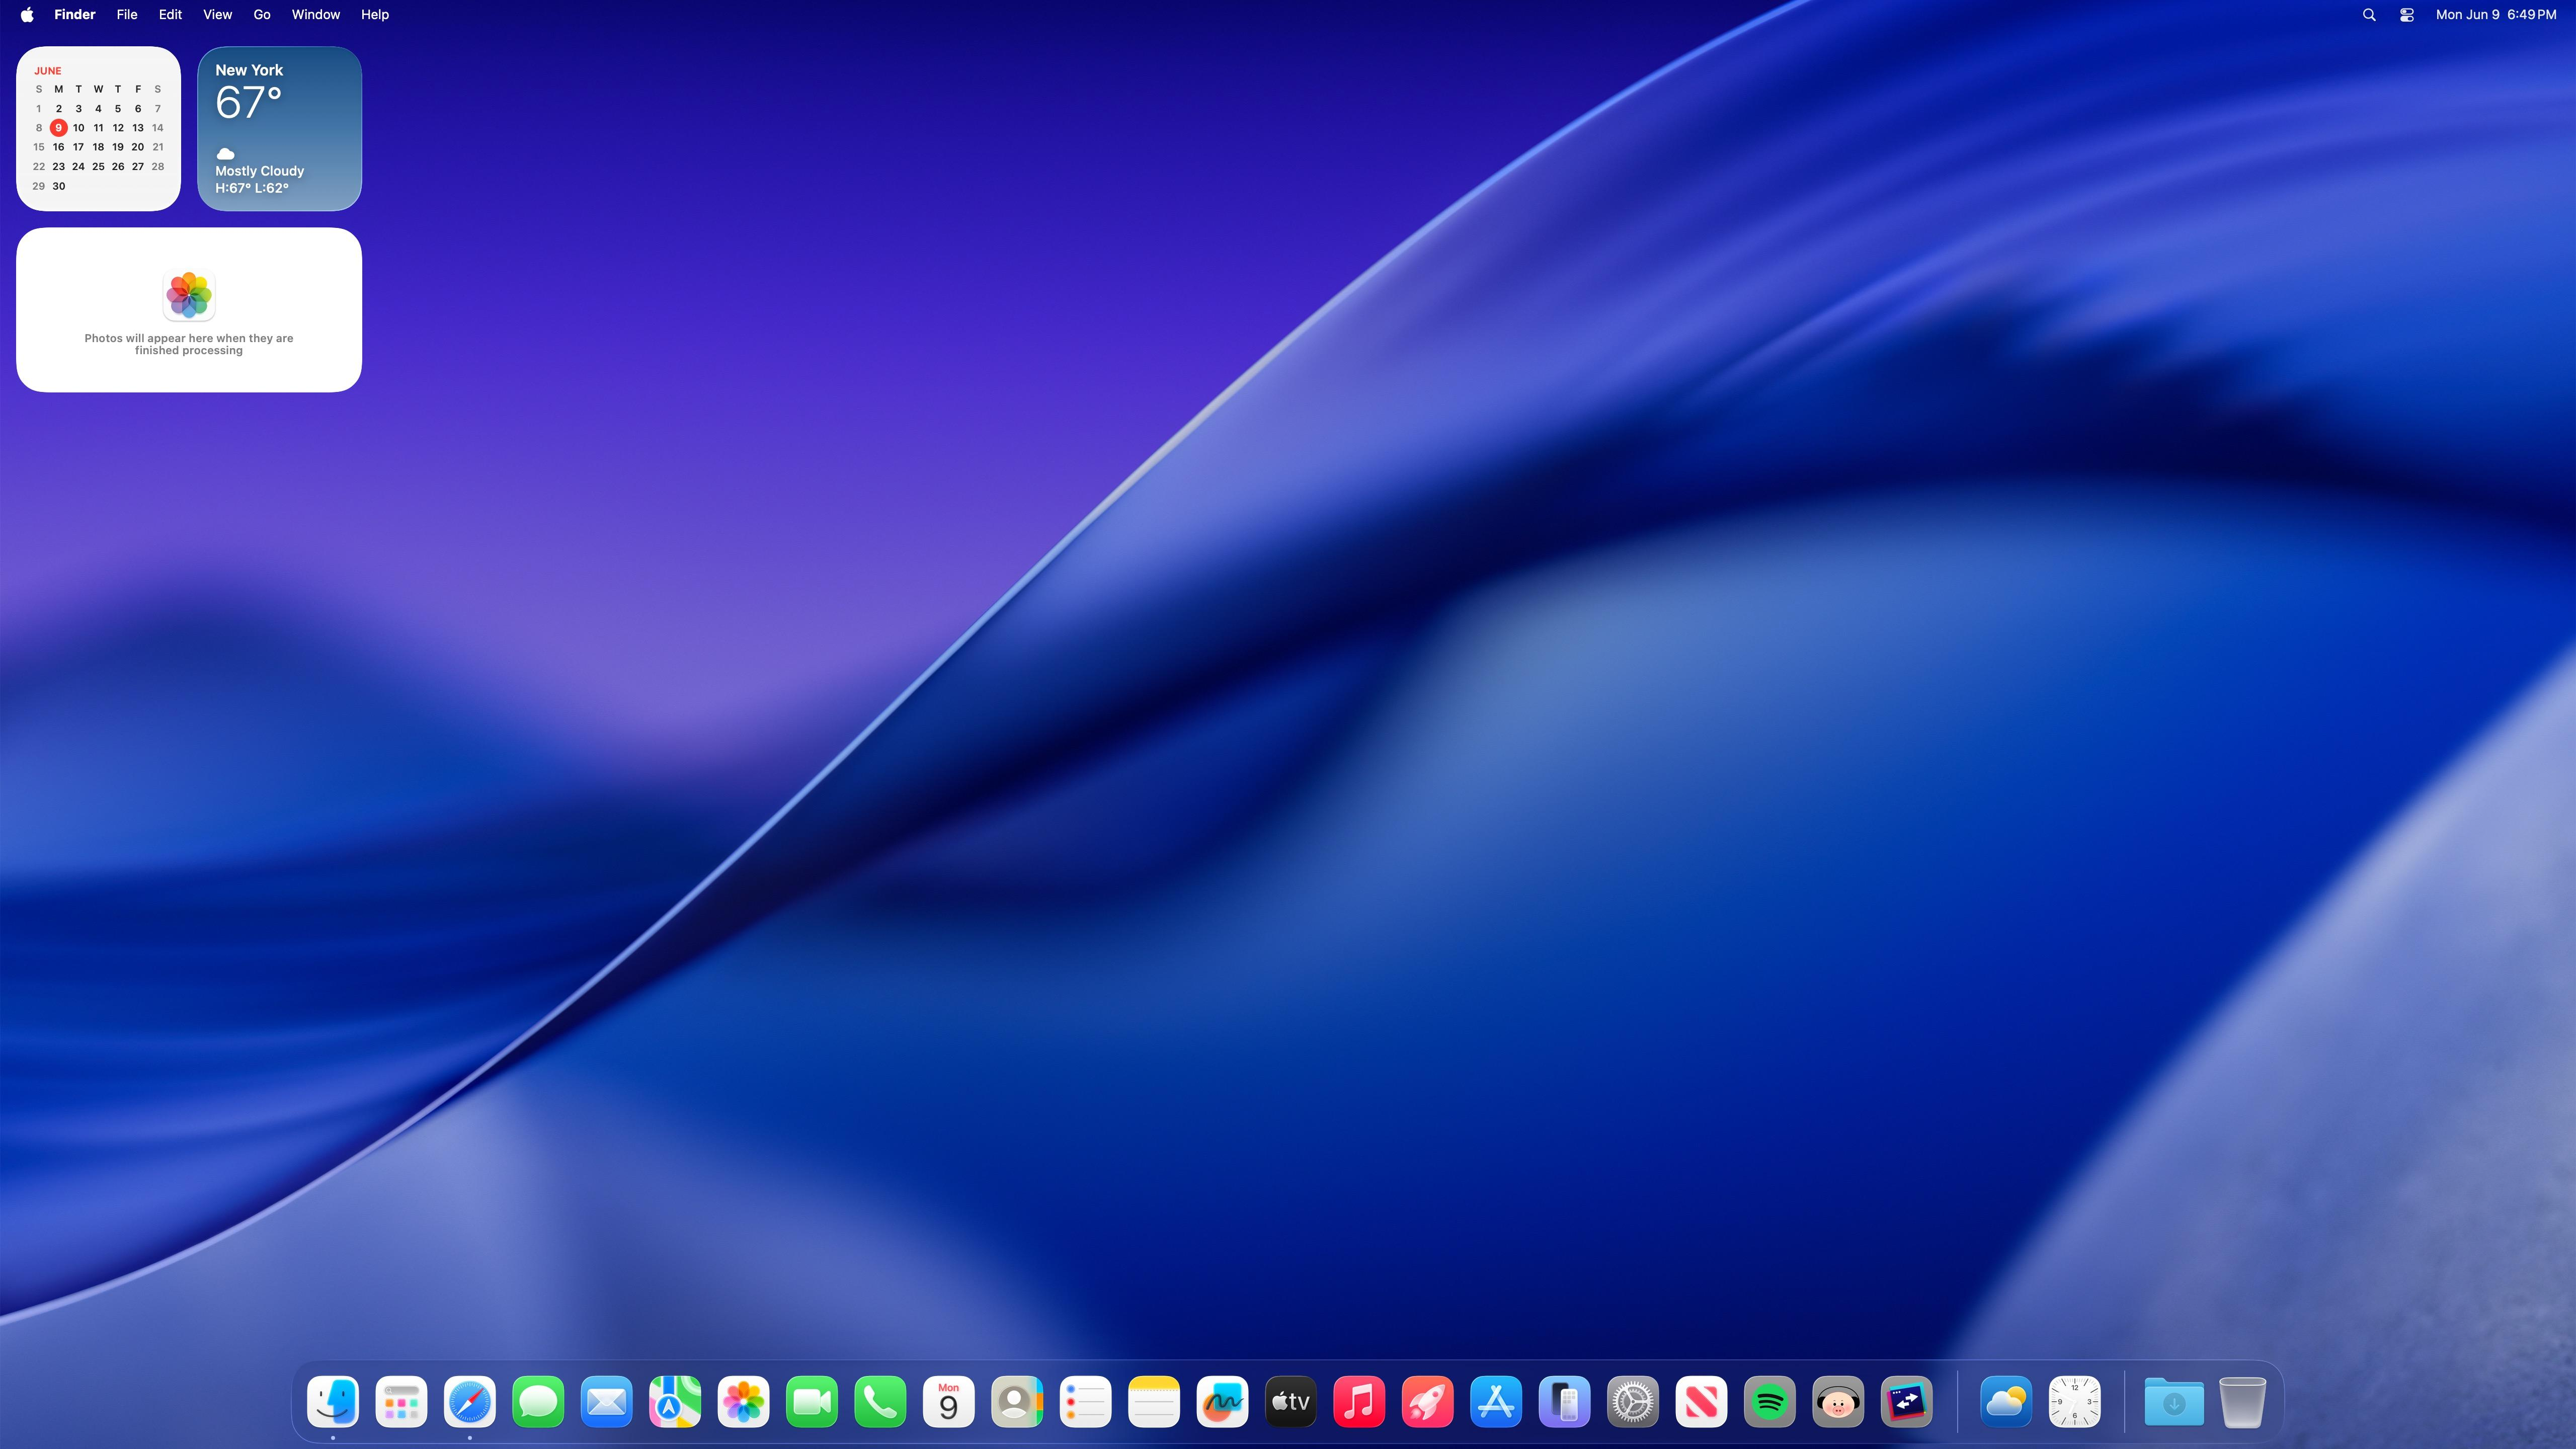
Task: Click the Mostly Cloudy condition text
Action: click(260, 171)
